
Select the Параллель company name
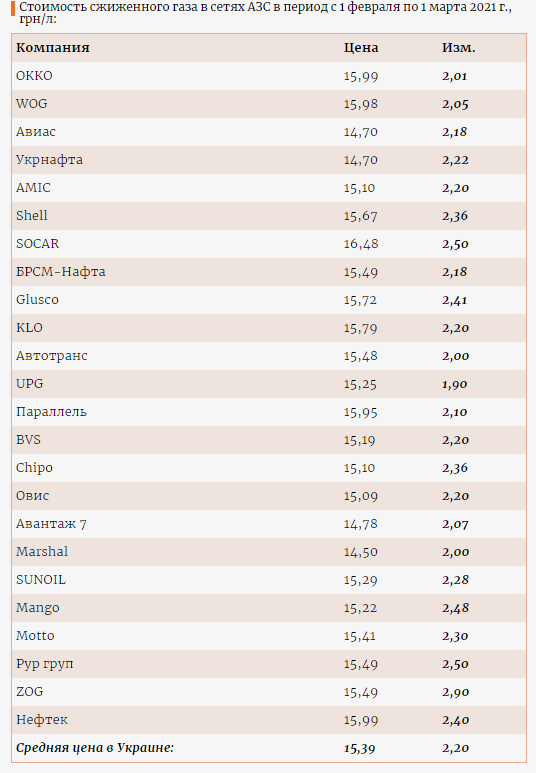point(51,412)
